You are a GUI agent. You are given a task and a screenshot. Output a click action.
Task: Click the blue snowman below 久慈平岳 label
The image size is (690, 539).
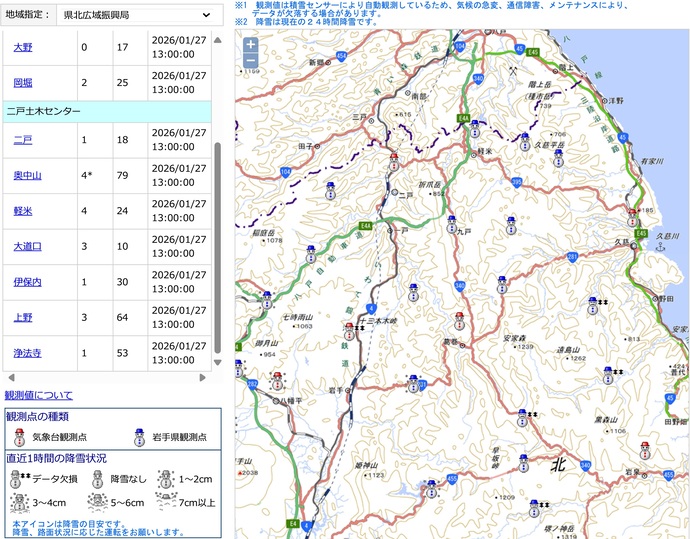click(x=558, y=158)
